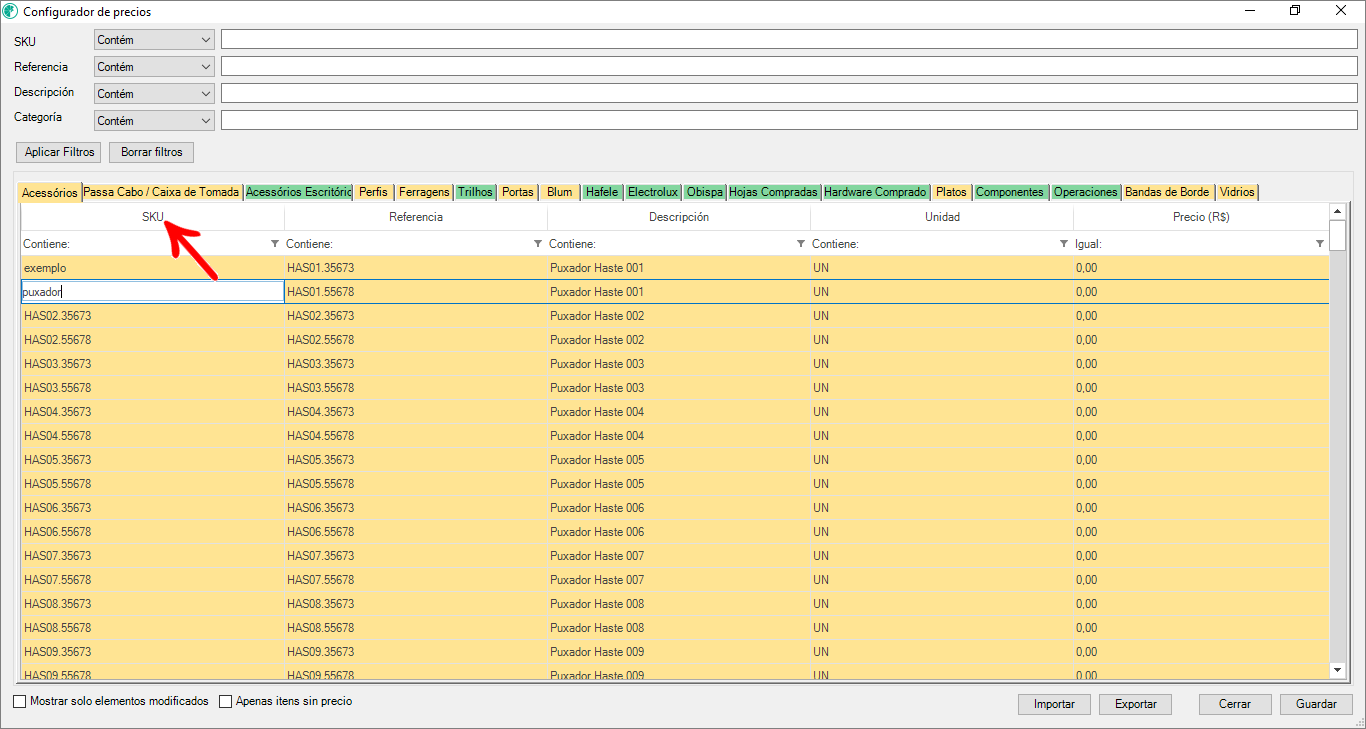Open the Descripción column filter funnel
The image size is (1366, 729).
tap(801, 244)
